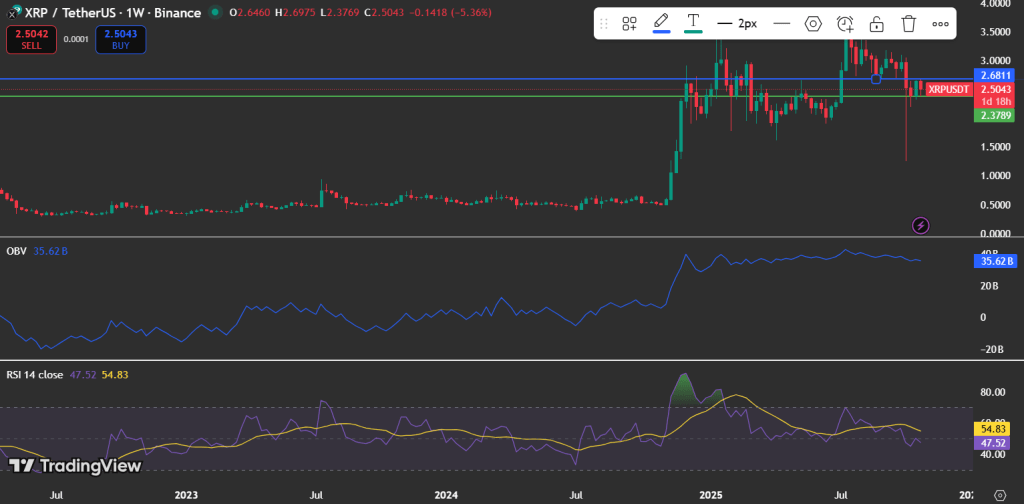Select the RSI 14 close indicator legend
The image size is (1024, 504).
(x=34, y=375)
